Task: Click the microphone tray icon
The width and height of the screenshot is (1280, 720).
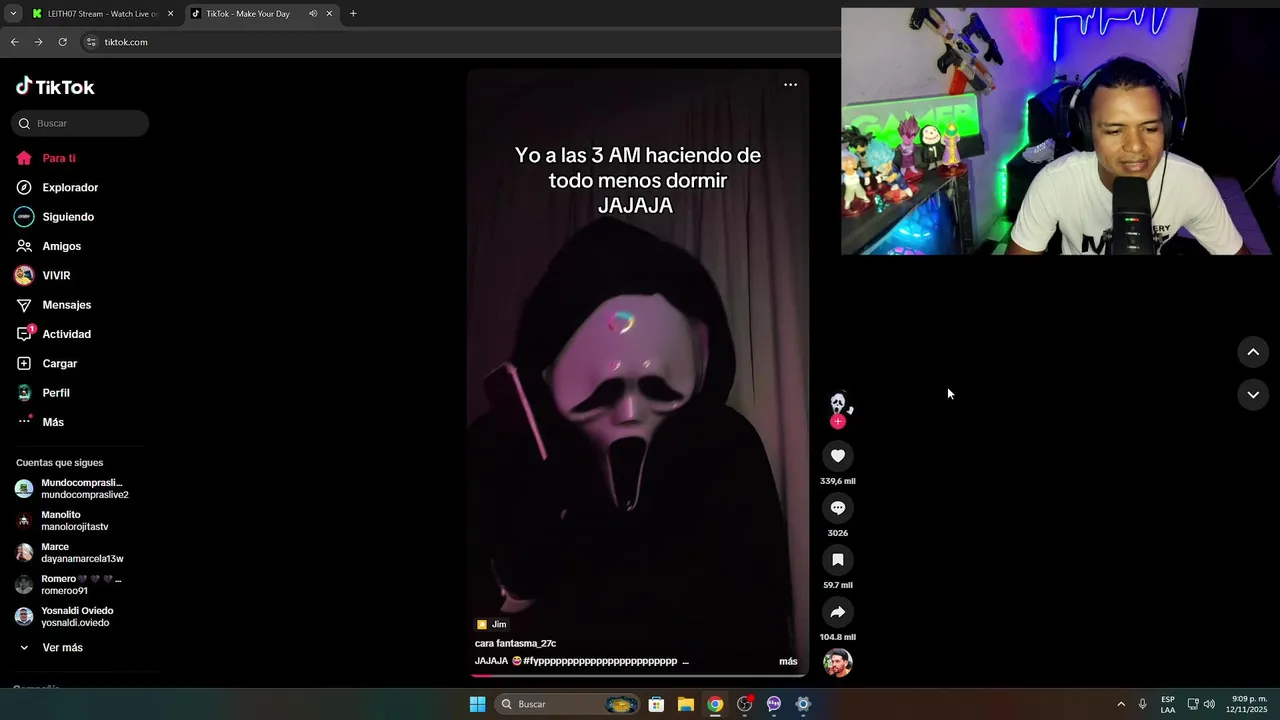Action: [x=1142, y=704]
